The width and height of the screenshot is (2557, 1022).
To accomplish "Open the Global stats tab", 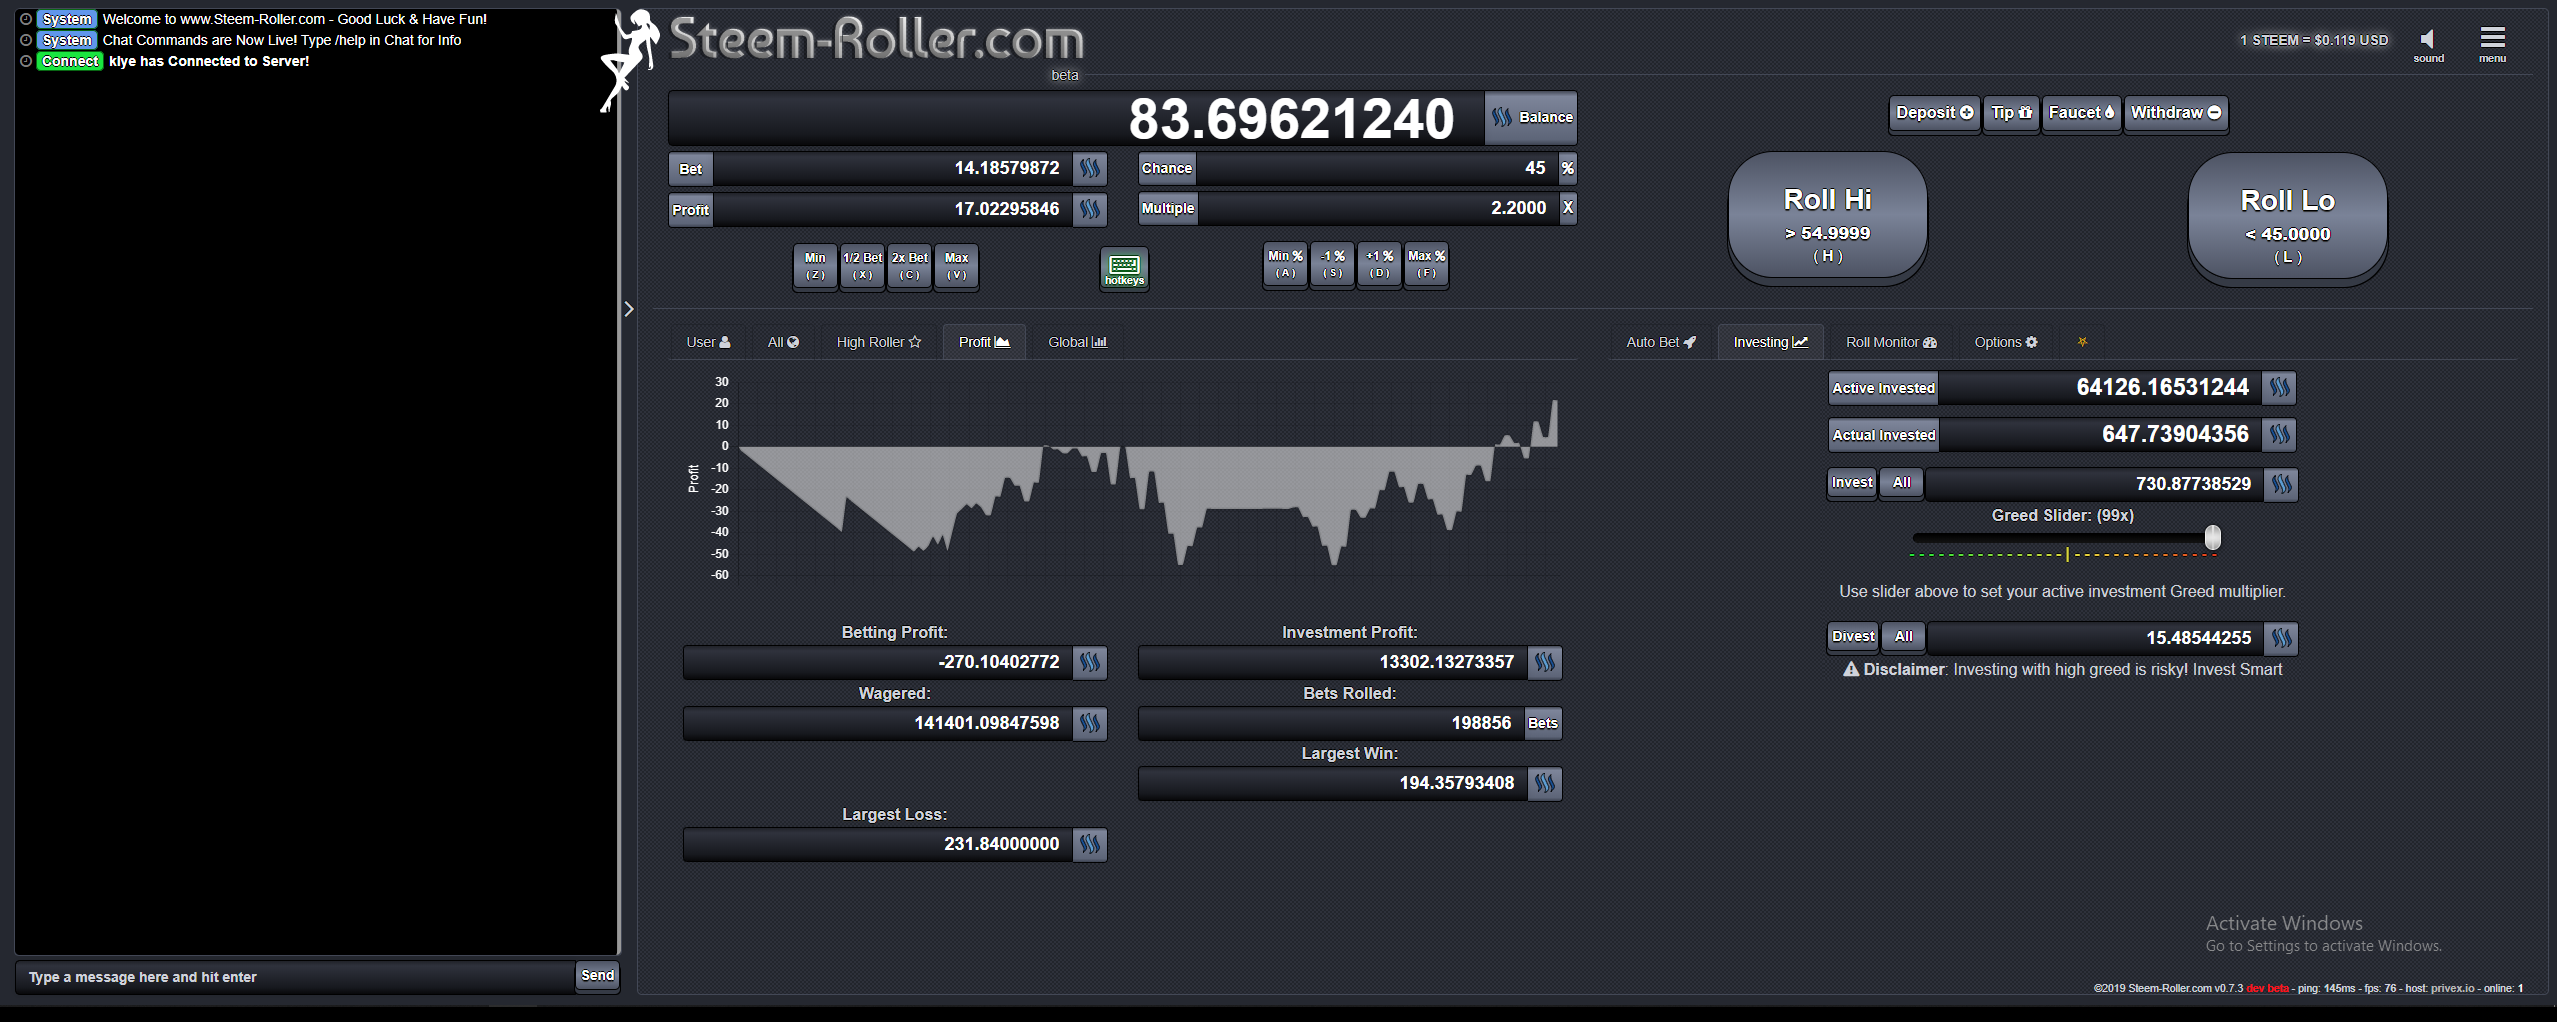I will click(x=1077, y=342).
